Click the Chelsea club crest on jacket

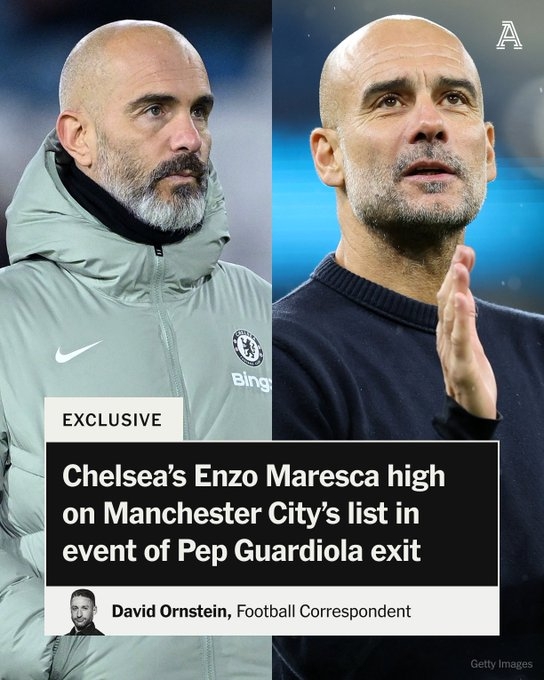pyautogui.click(x=248, y=347)
